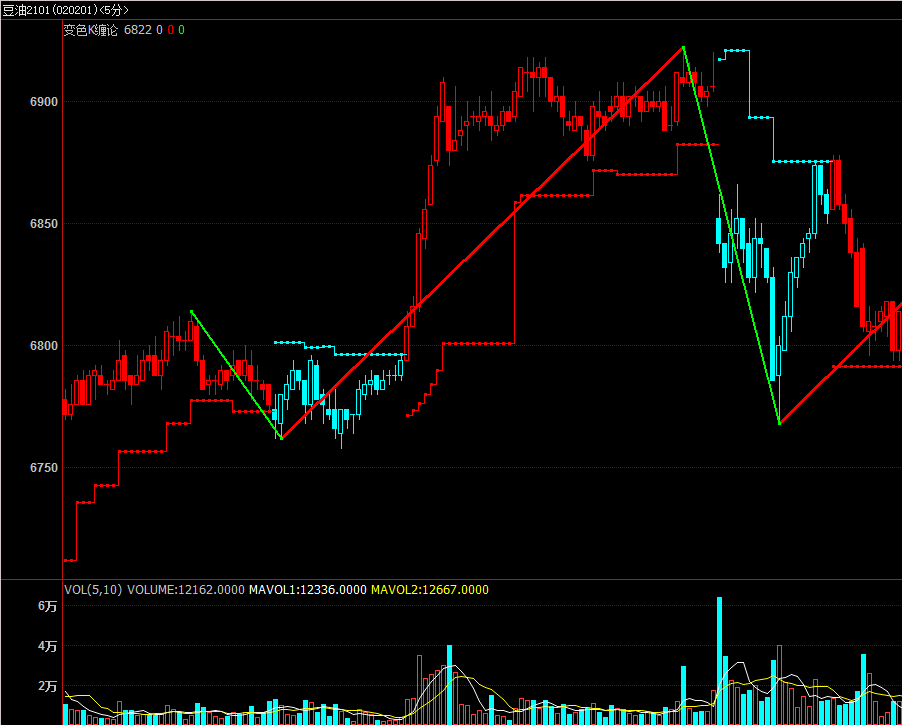Click the 6850 price axis label
Screen dimensions: 902x725
[x=44, y=224]
